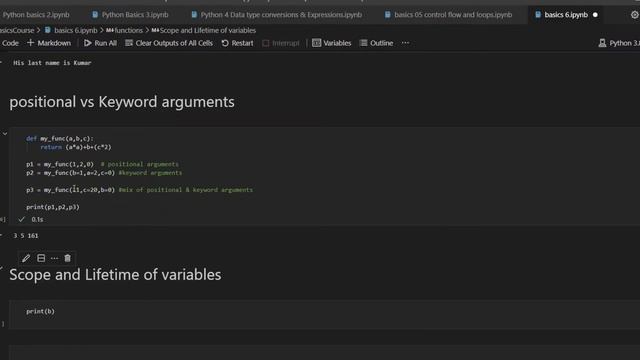Click the empty cell below print(b)
The width and height of the screenshot is (640, 360).
[x=324, y=352]
